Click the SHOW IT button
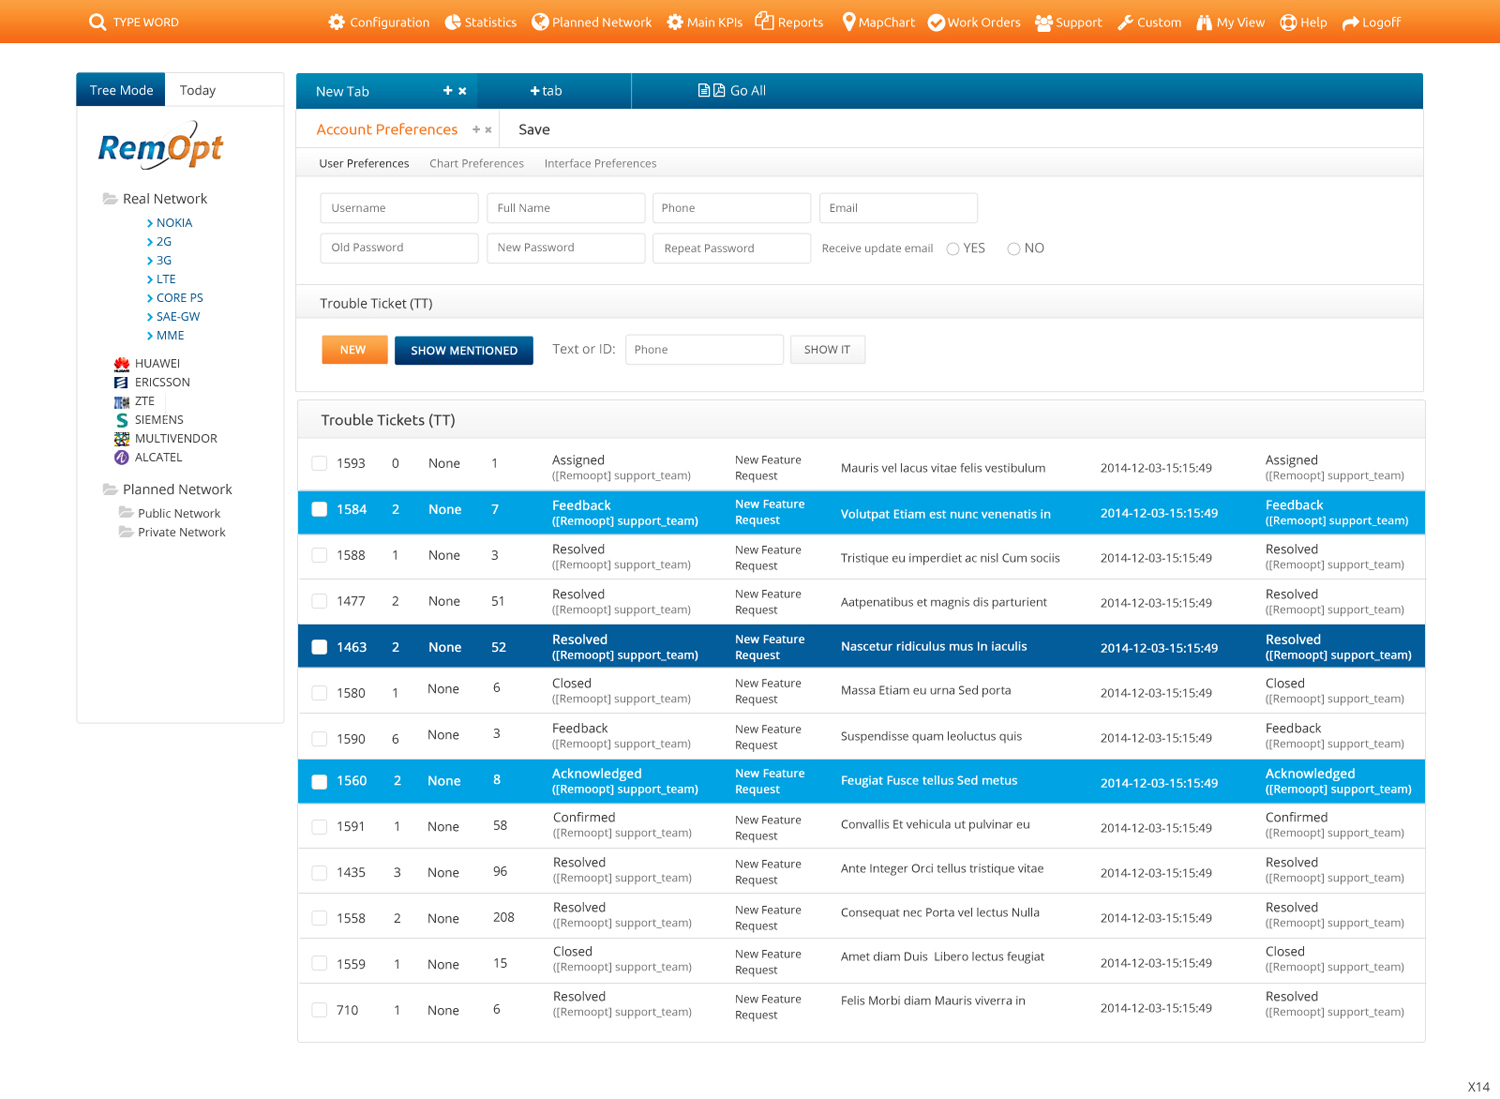This screenshot has height=1099, width=1500. 827,350
